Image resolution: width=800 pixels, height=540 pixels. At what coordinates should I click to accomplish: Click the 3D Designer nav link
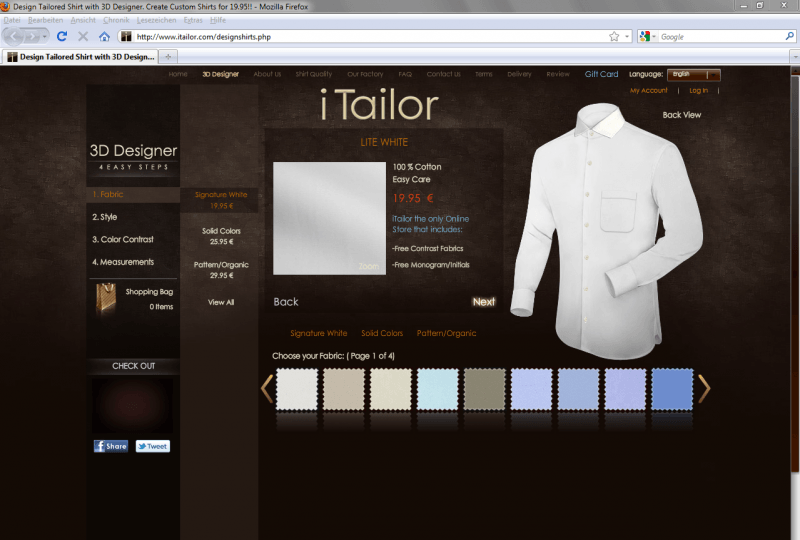pyautogui.click(x=220, y=74)
